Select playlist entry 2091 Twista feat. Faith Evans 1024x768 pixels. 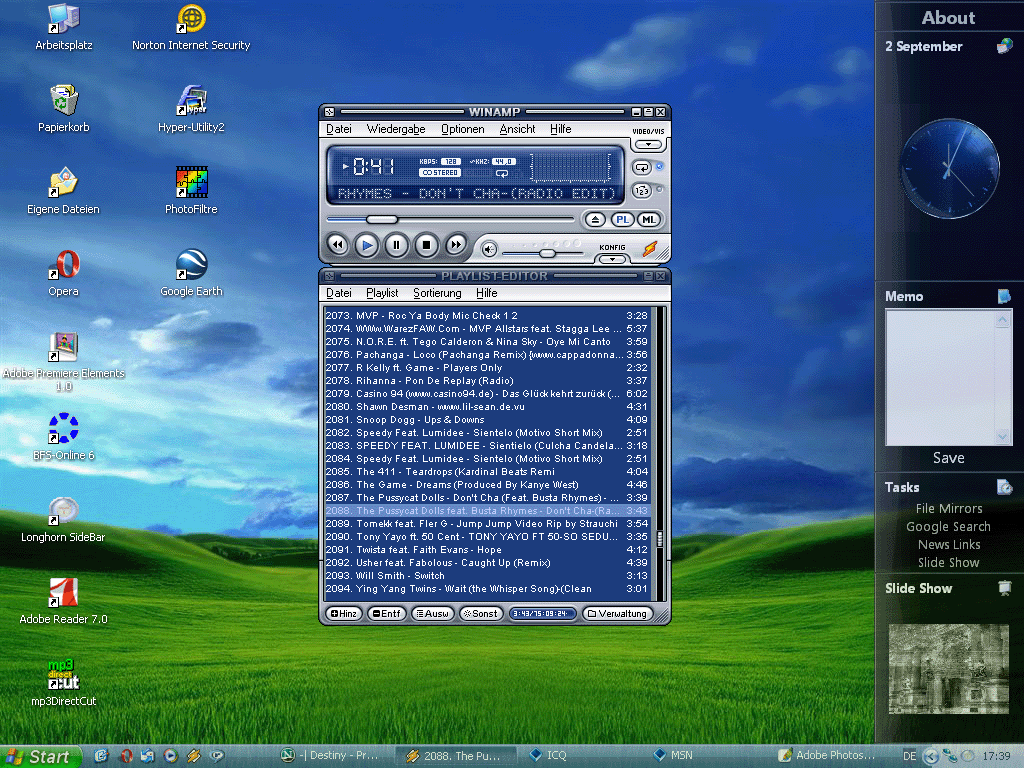pyautogui.click(x=487, y=550)
